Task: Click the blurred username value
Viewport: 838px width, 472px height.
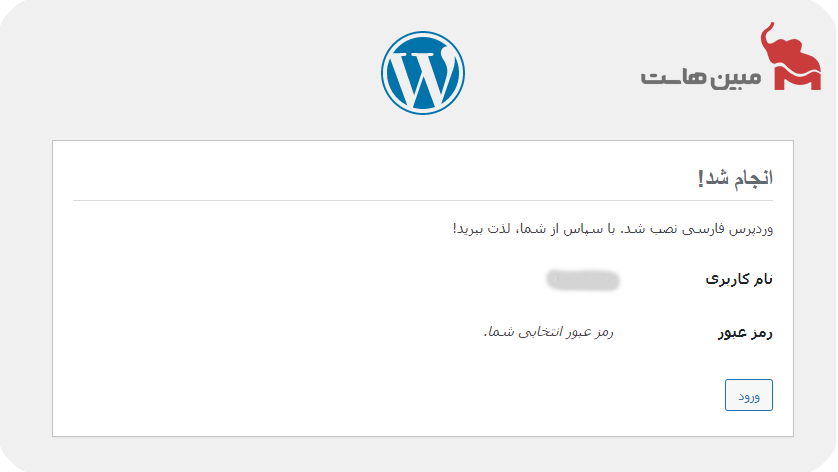Action: point(583,280)
